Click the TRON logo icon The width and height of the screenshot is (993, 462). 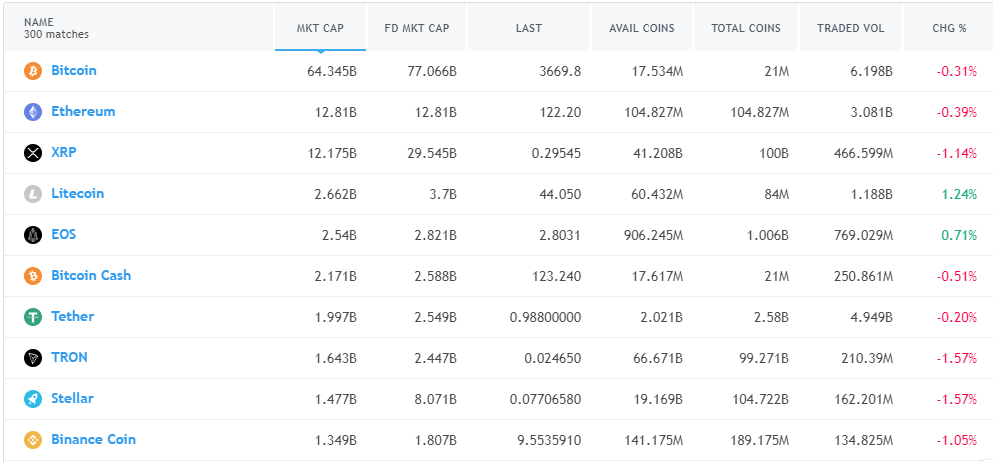pos(33,358)
